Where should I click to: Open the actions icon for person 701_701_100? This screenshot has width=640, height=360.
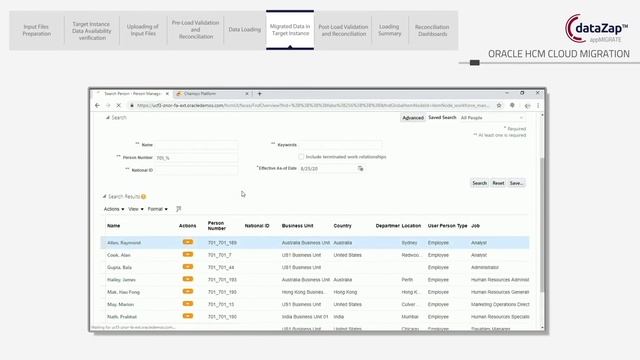188,316
